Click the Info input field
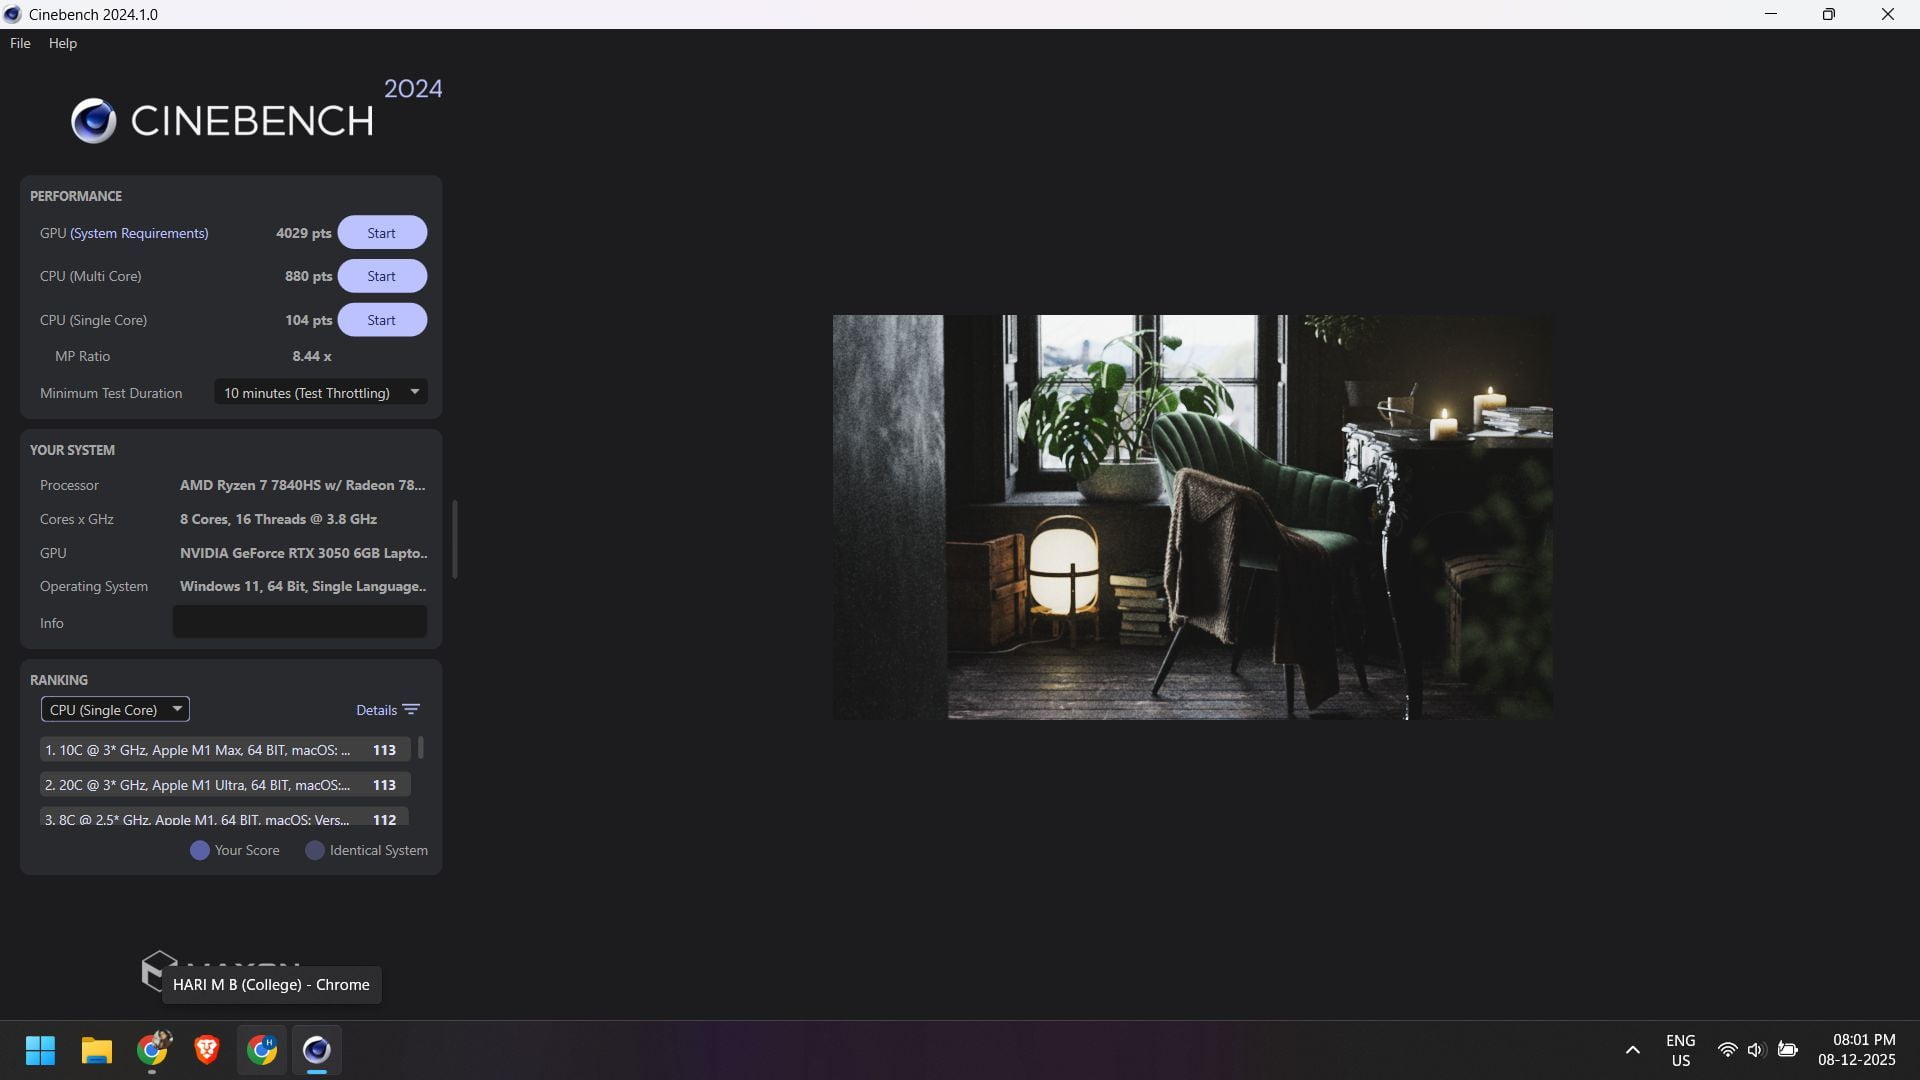Viewport: 1920px width, 1080px height. click(x=300, y=622)
